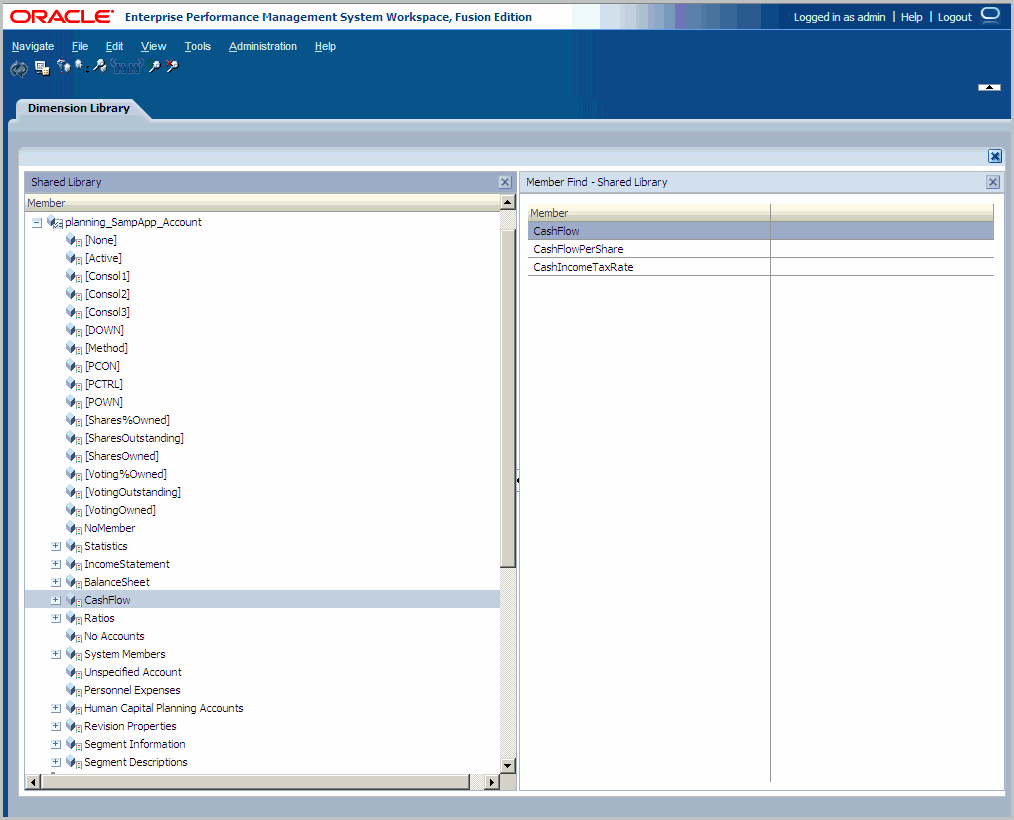Click the Remove Search red-X magnifier icon
Screen dimensions: 1014x820
tap(172, 65)
